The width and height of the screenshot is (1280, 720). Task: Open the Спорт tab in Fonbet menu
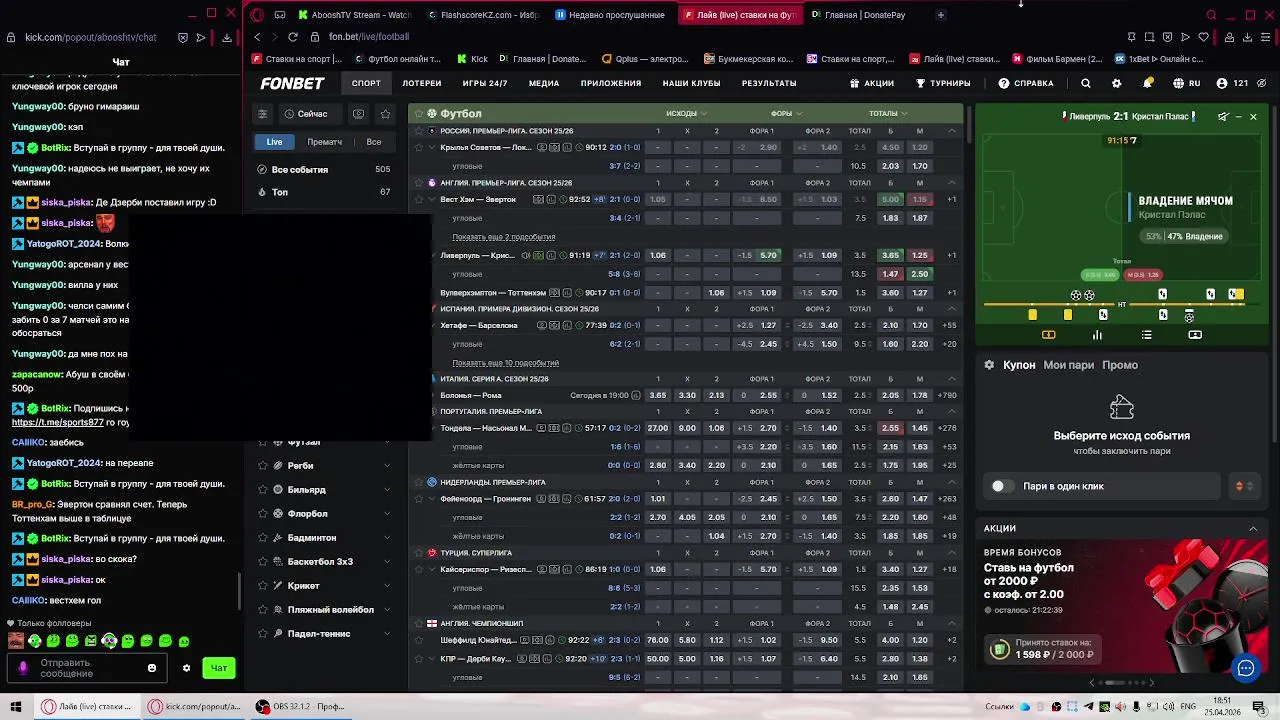click(x=366, y=84)
